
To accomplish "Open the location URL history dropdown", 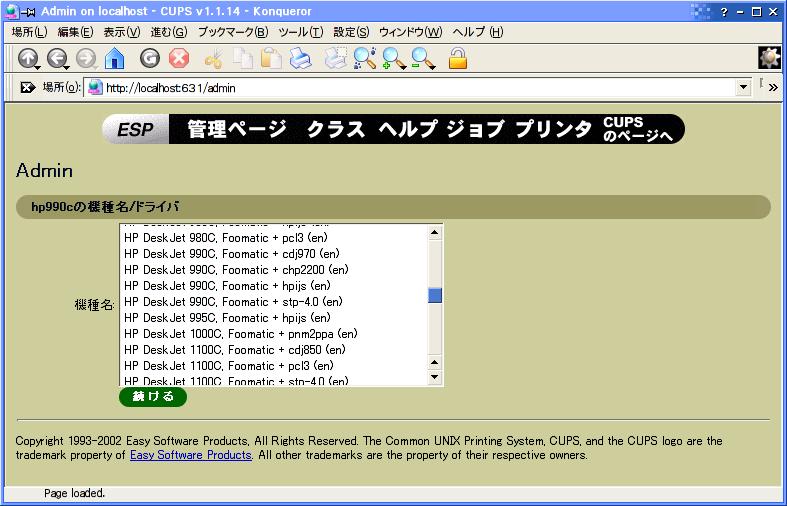I will (x=743, y=88).
